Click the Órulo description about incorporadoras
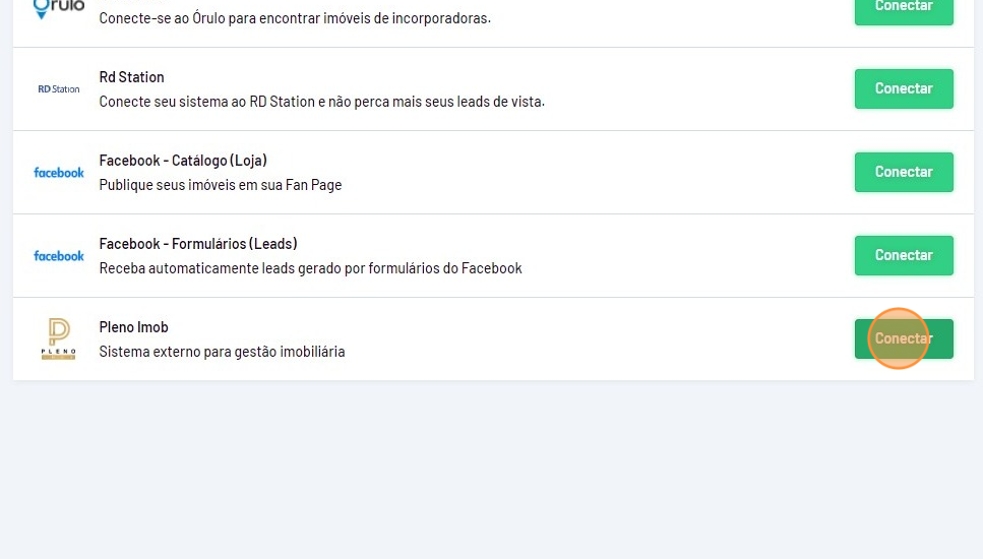 point(295,18)
